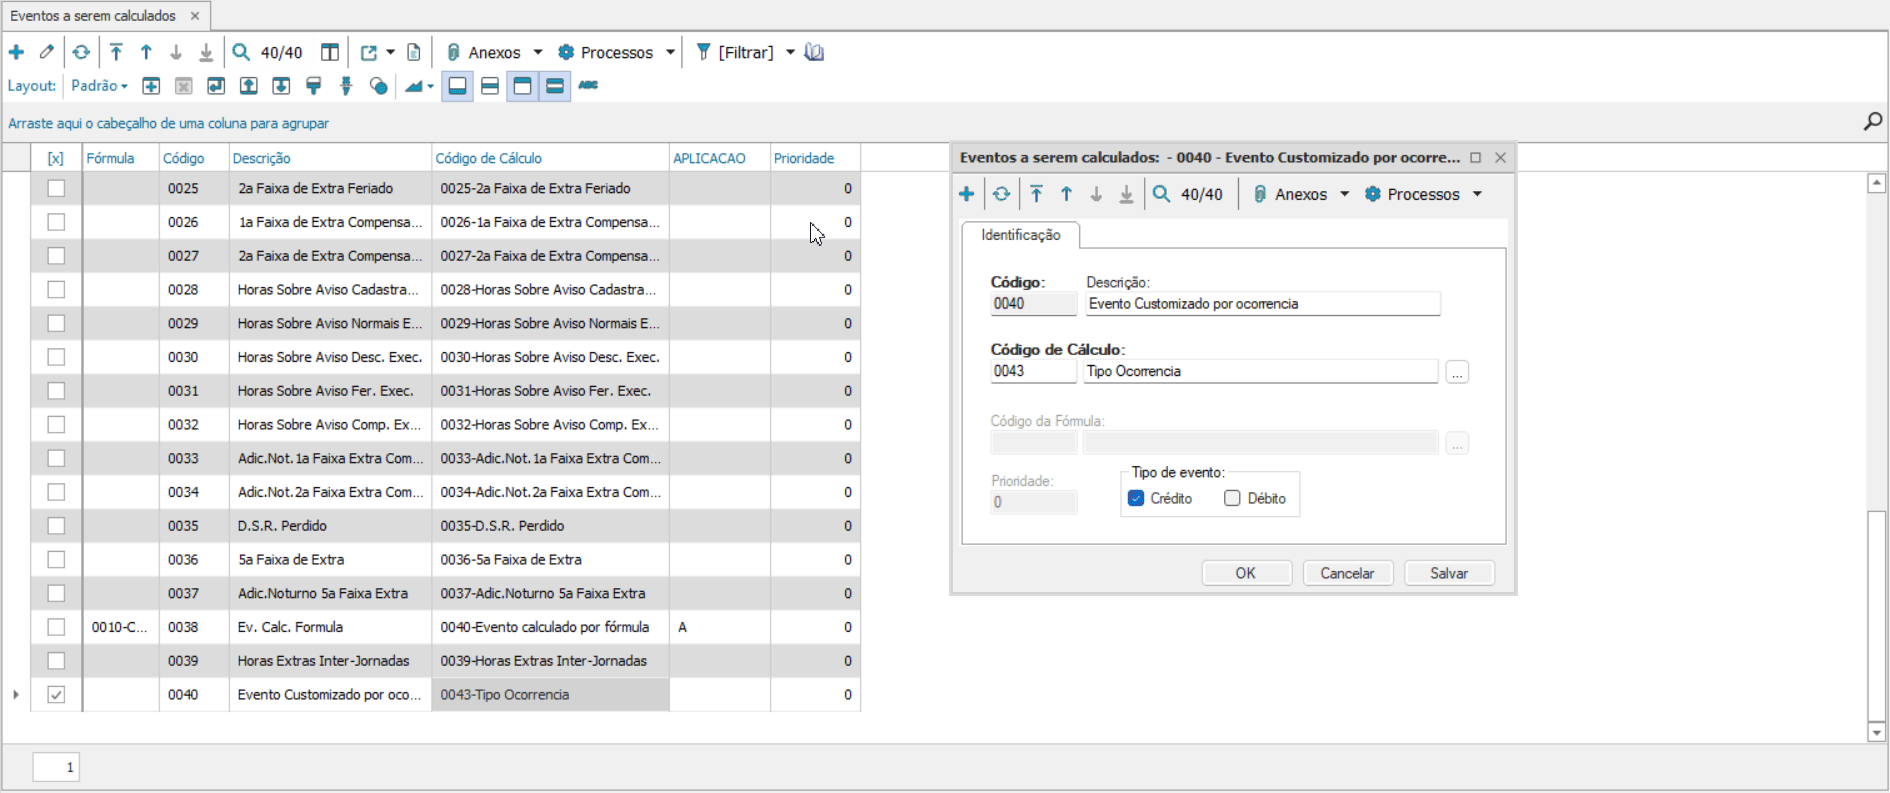This screenshot has height=793, width=1890.
Task: Open the Processos dropdown in main toolbar
Action: click(x=670, y=52)
